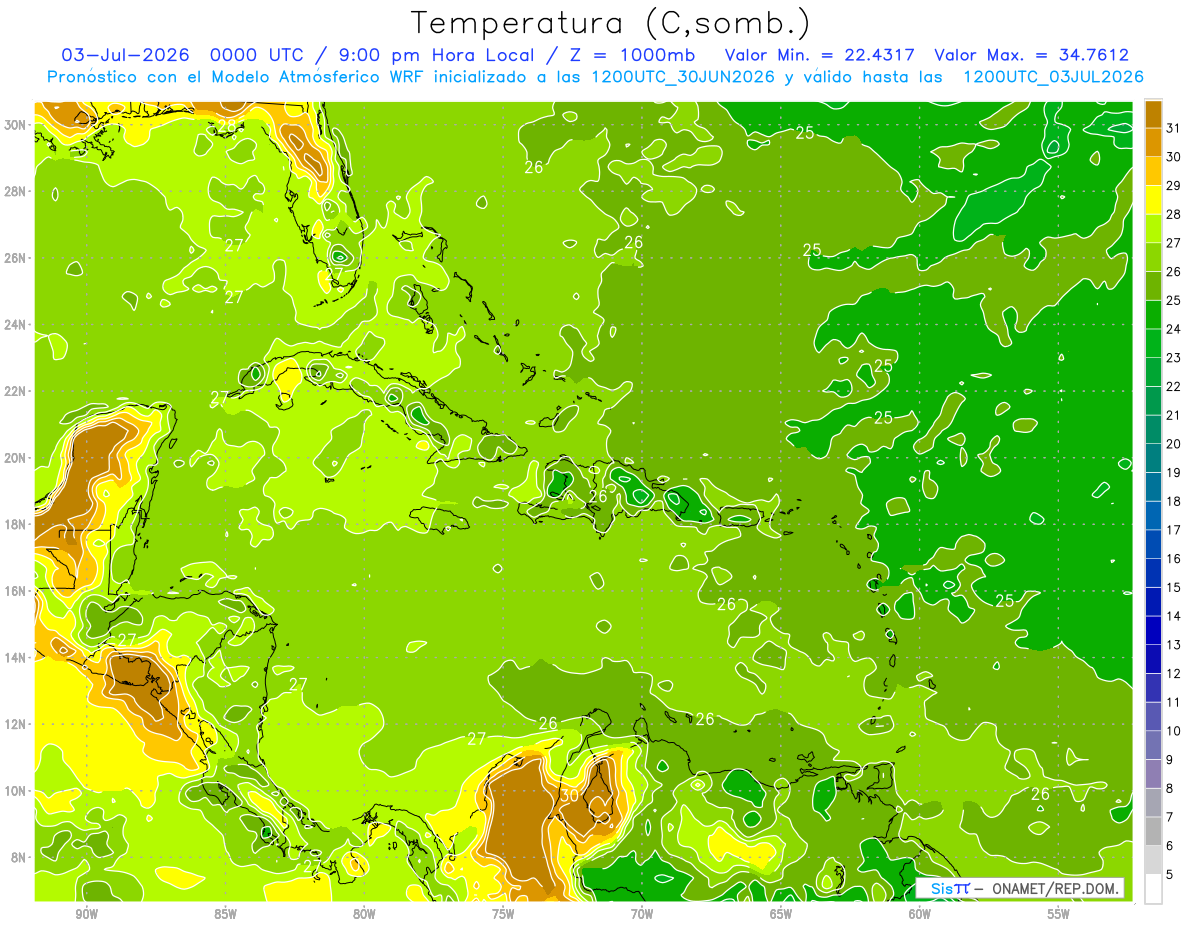The height and width of the screenshot is (927, 1200).
Task: Click the '65W' longitude axis label
Action: click(781, 914)
